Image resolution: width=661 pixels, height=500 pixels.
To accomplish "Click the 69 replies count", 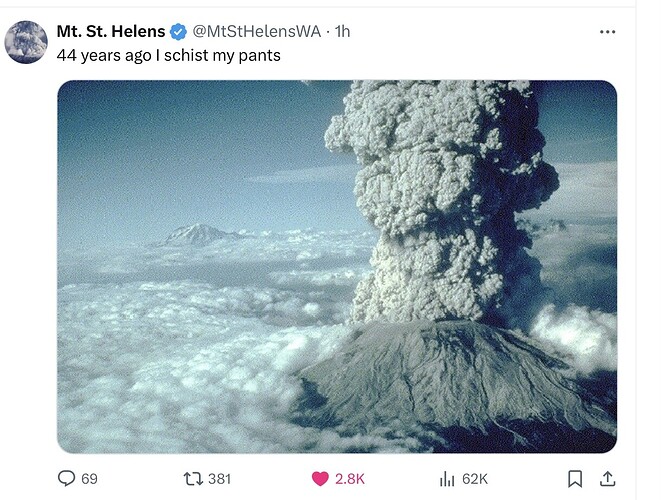I will coord(89,479).
